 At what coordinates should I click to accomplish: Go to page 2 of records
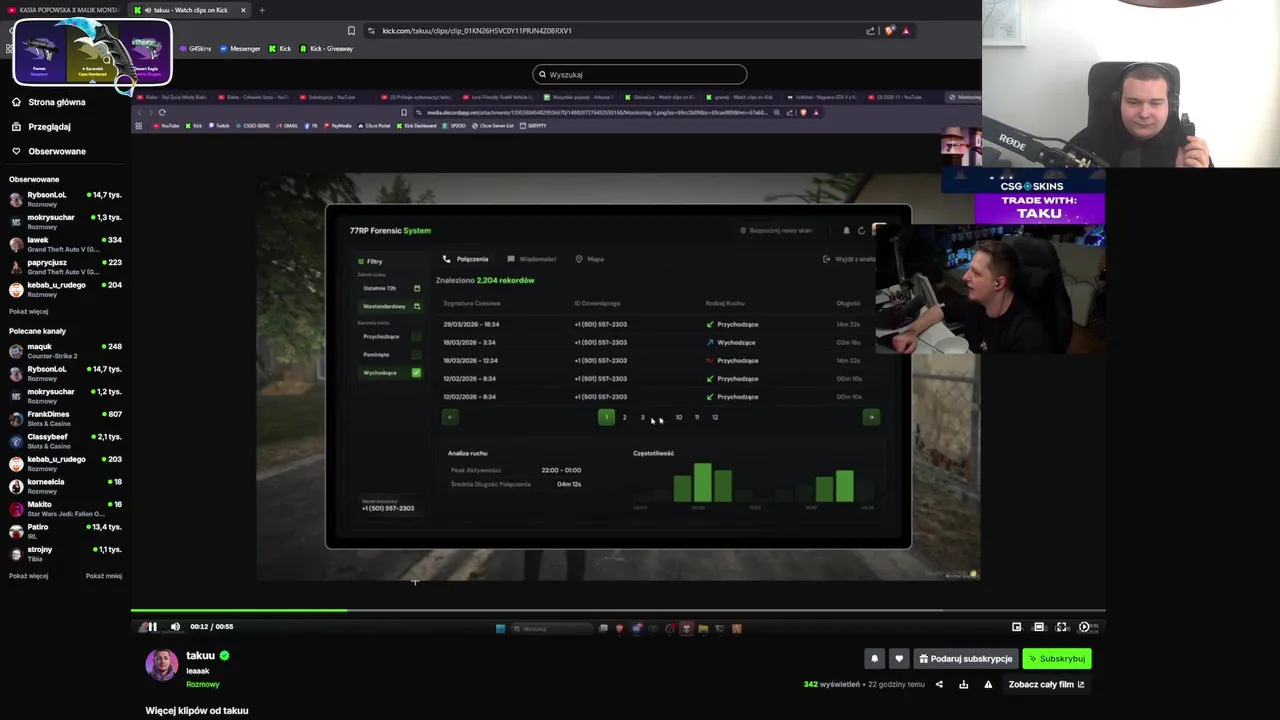tap(624, 417)
